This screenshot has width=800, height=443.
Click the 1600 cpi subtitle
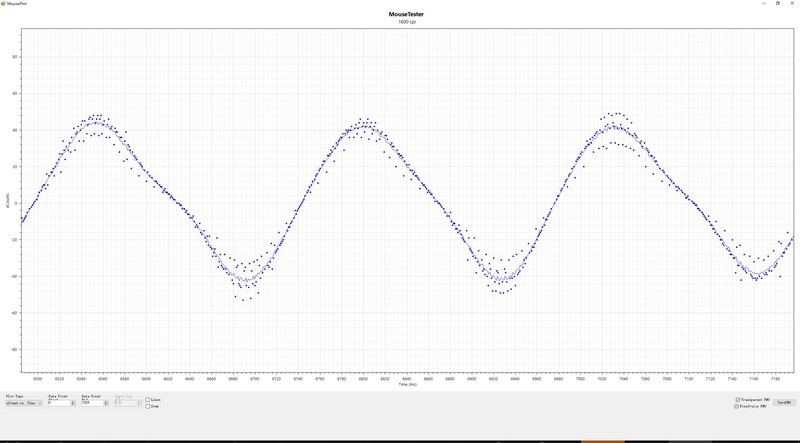point(406,22)
